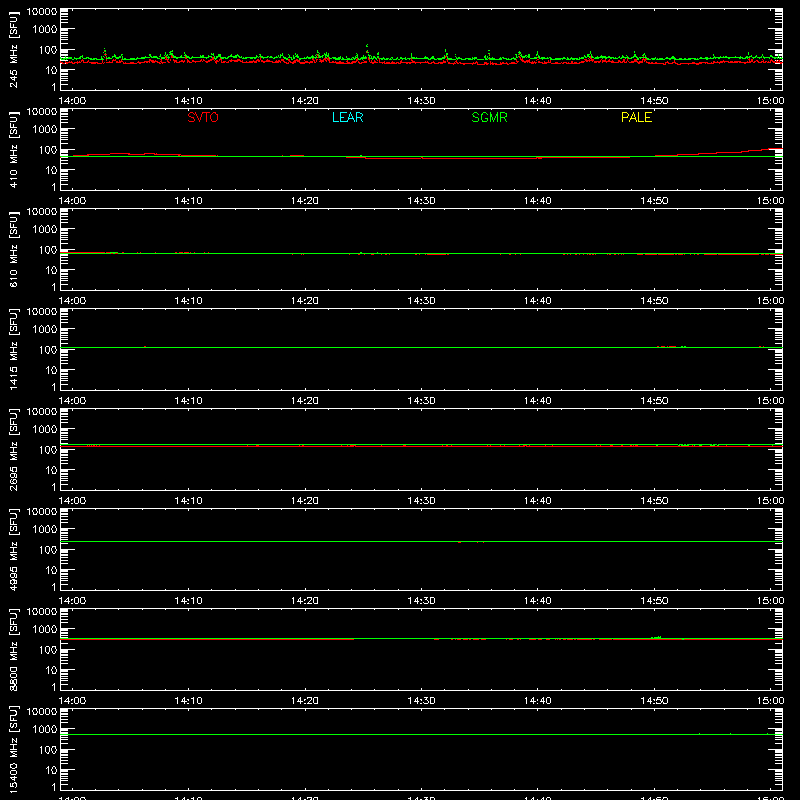Select the 8800 MHz [SFU] axis title
The height and width of the screenshot is (800, 800).
pyautogui.click(x=14, y=650)
